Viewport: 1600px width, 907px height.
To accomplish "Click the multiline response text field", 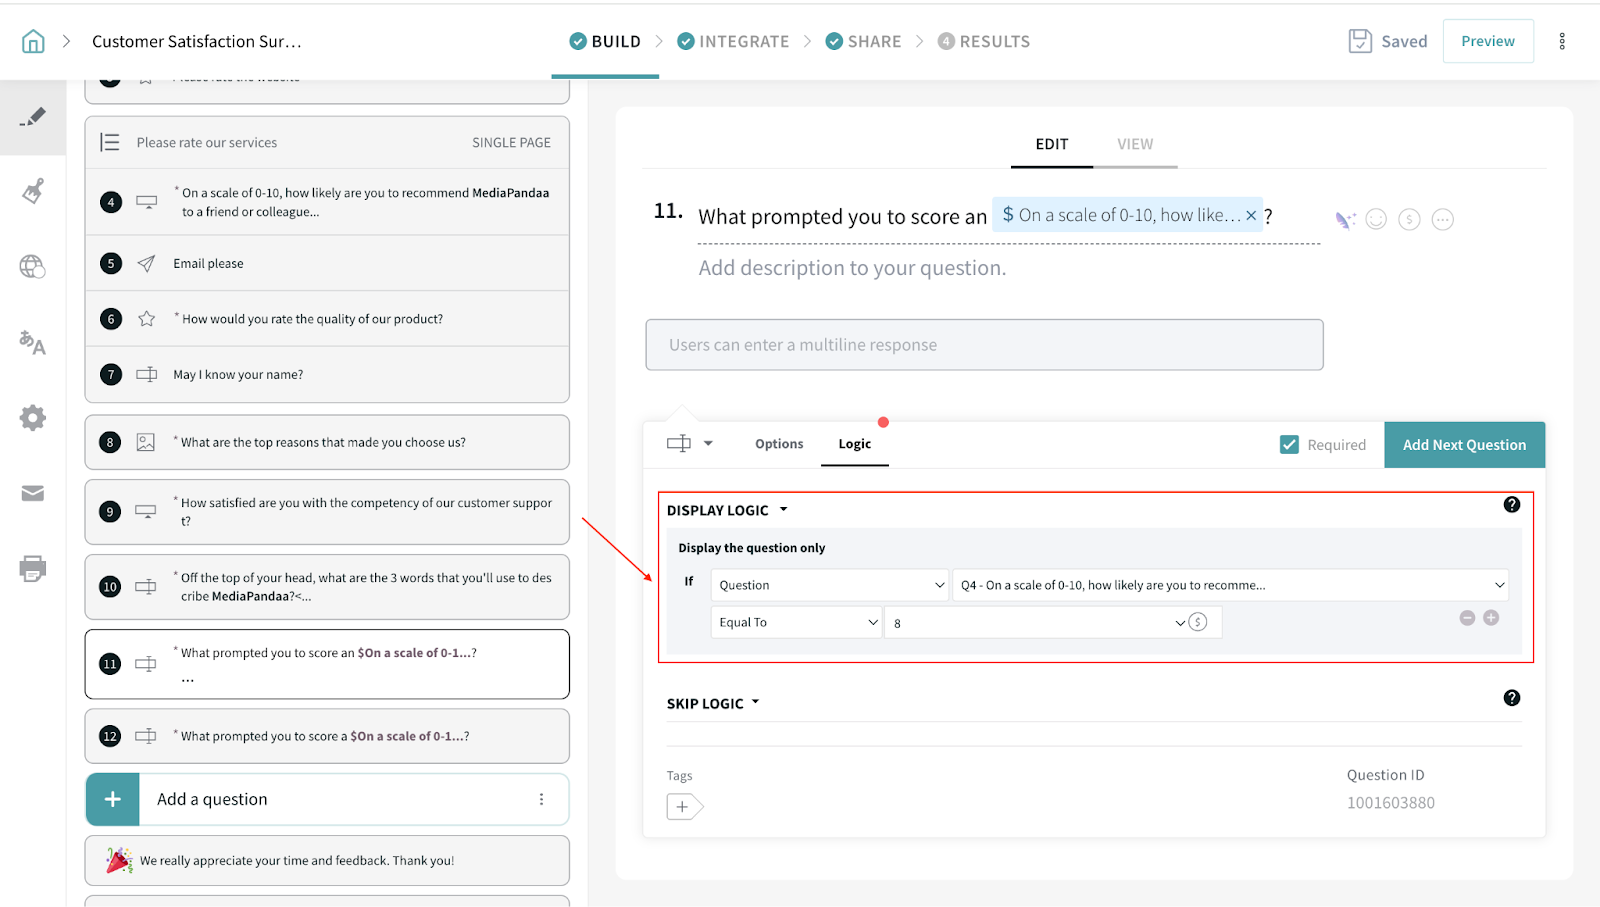I will click(x=984, y=345).
